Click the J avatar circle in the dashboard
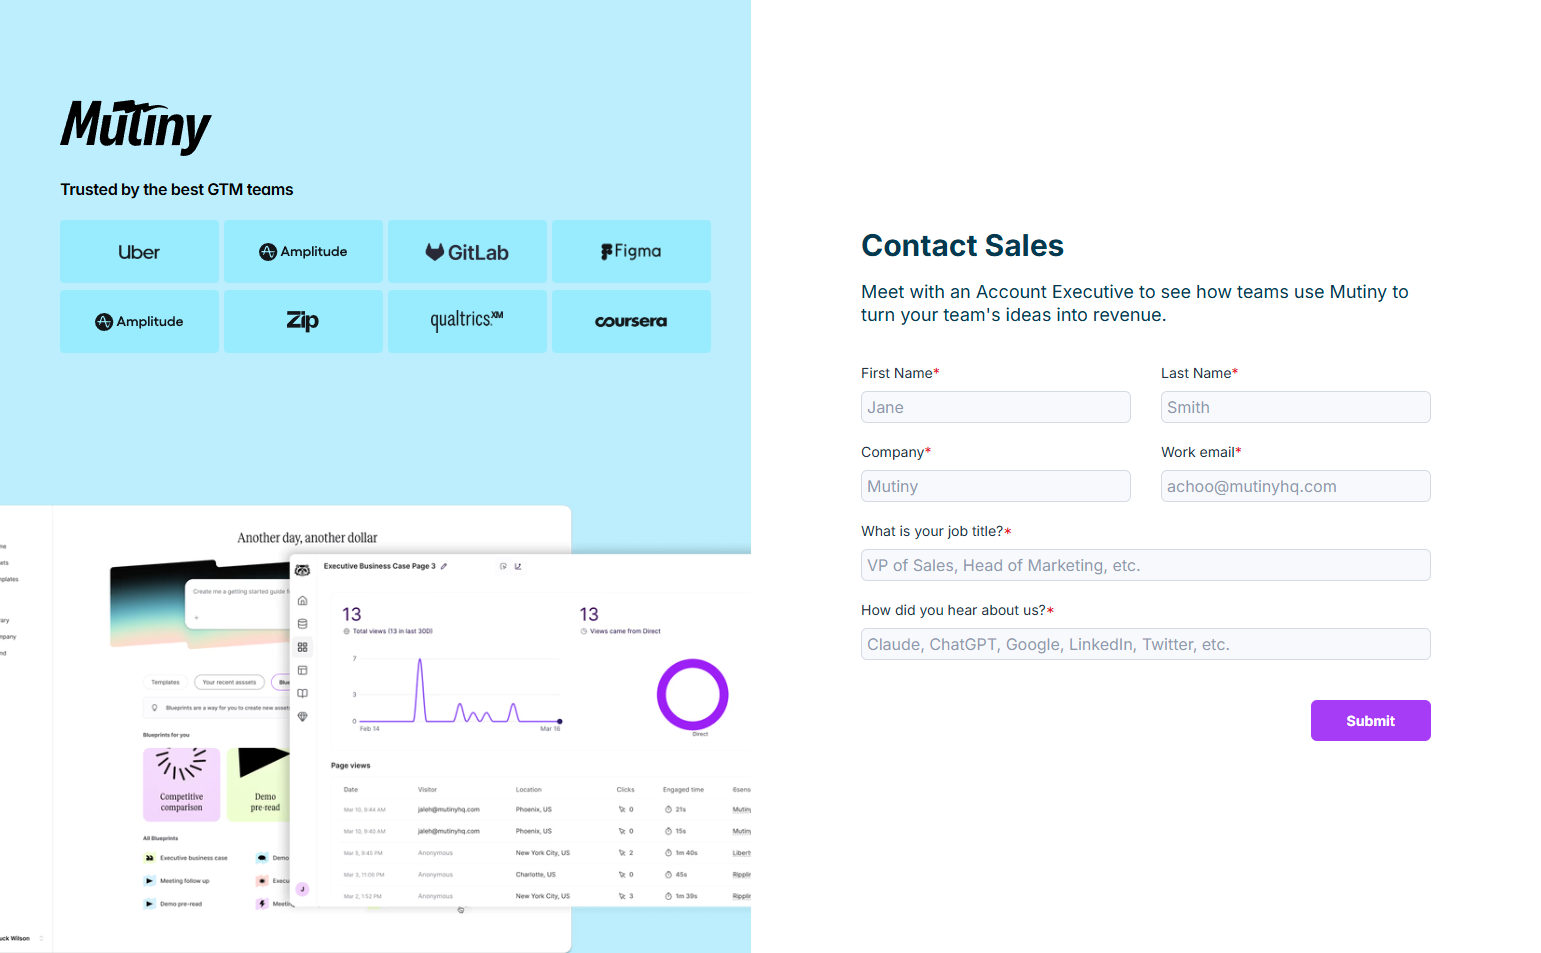This screenshot has width=1541, height=953. (x=303, y=889)
